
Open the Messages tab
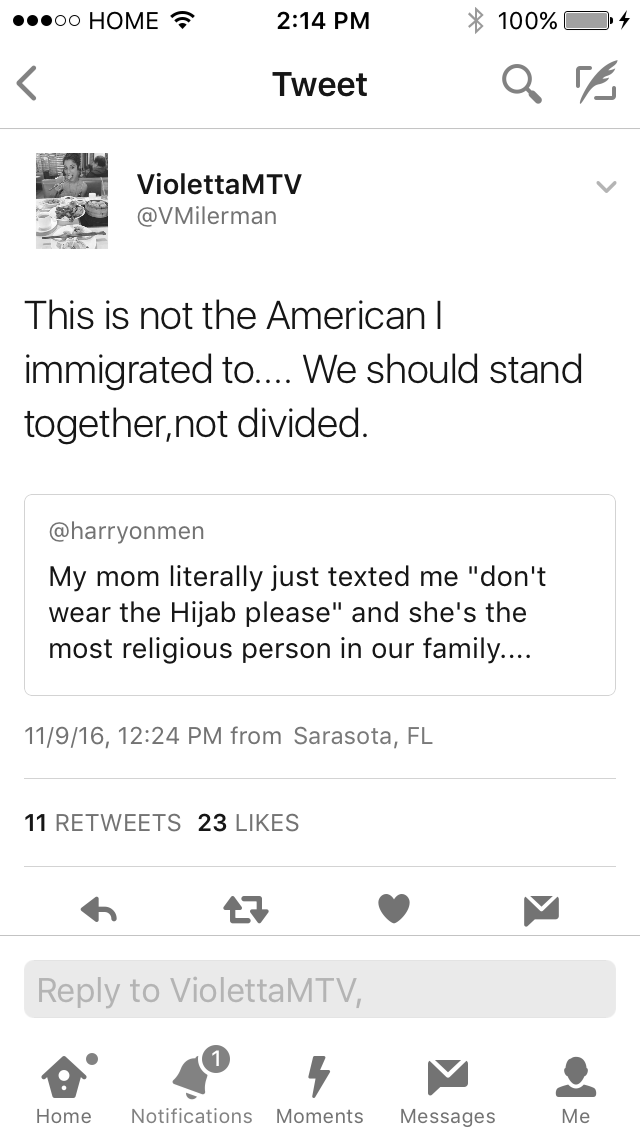448,1088
